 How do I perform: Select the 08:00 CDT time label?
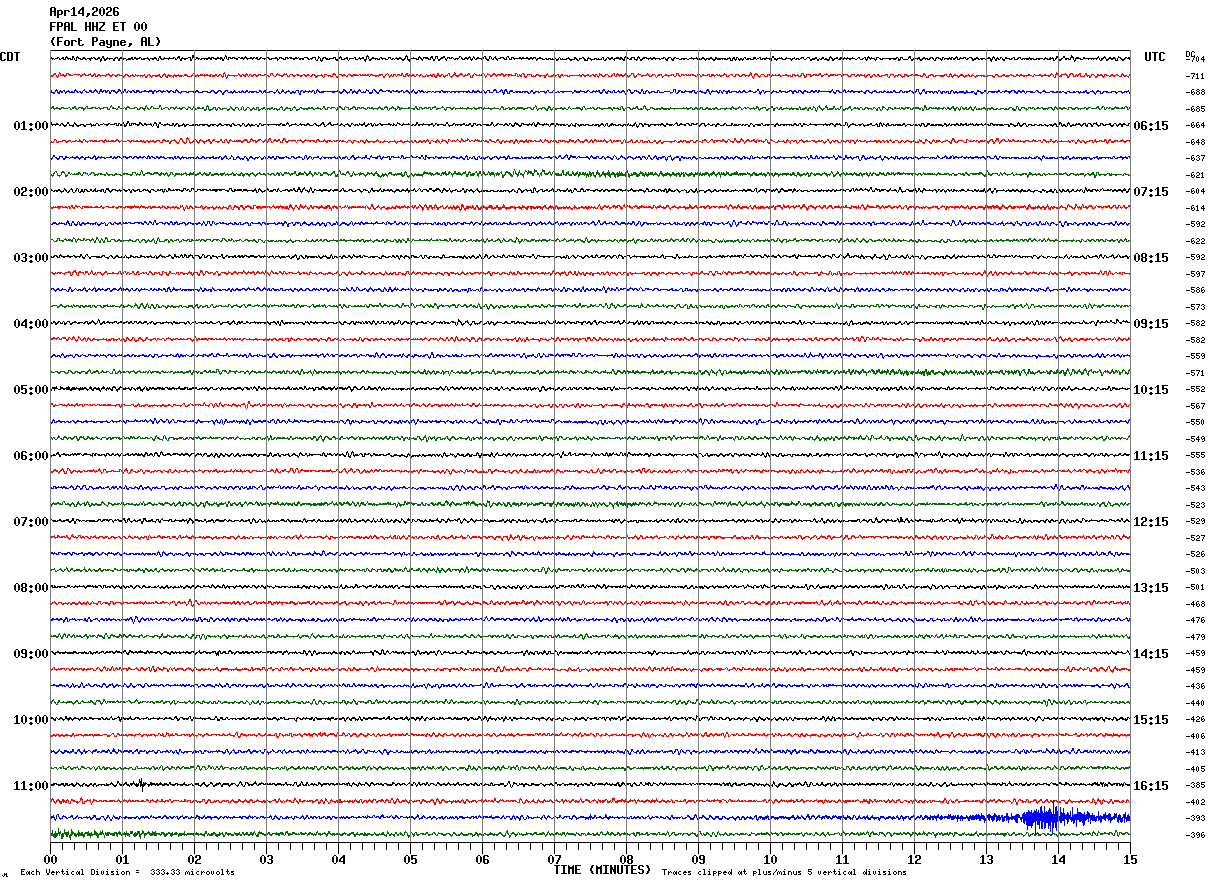coord(30,588)
